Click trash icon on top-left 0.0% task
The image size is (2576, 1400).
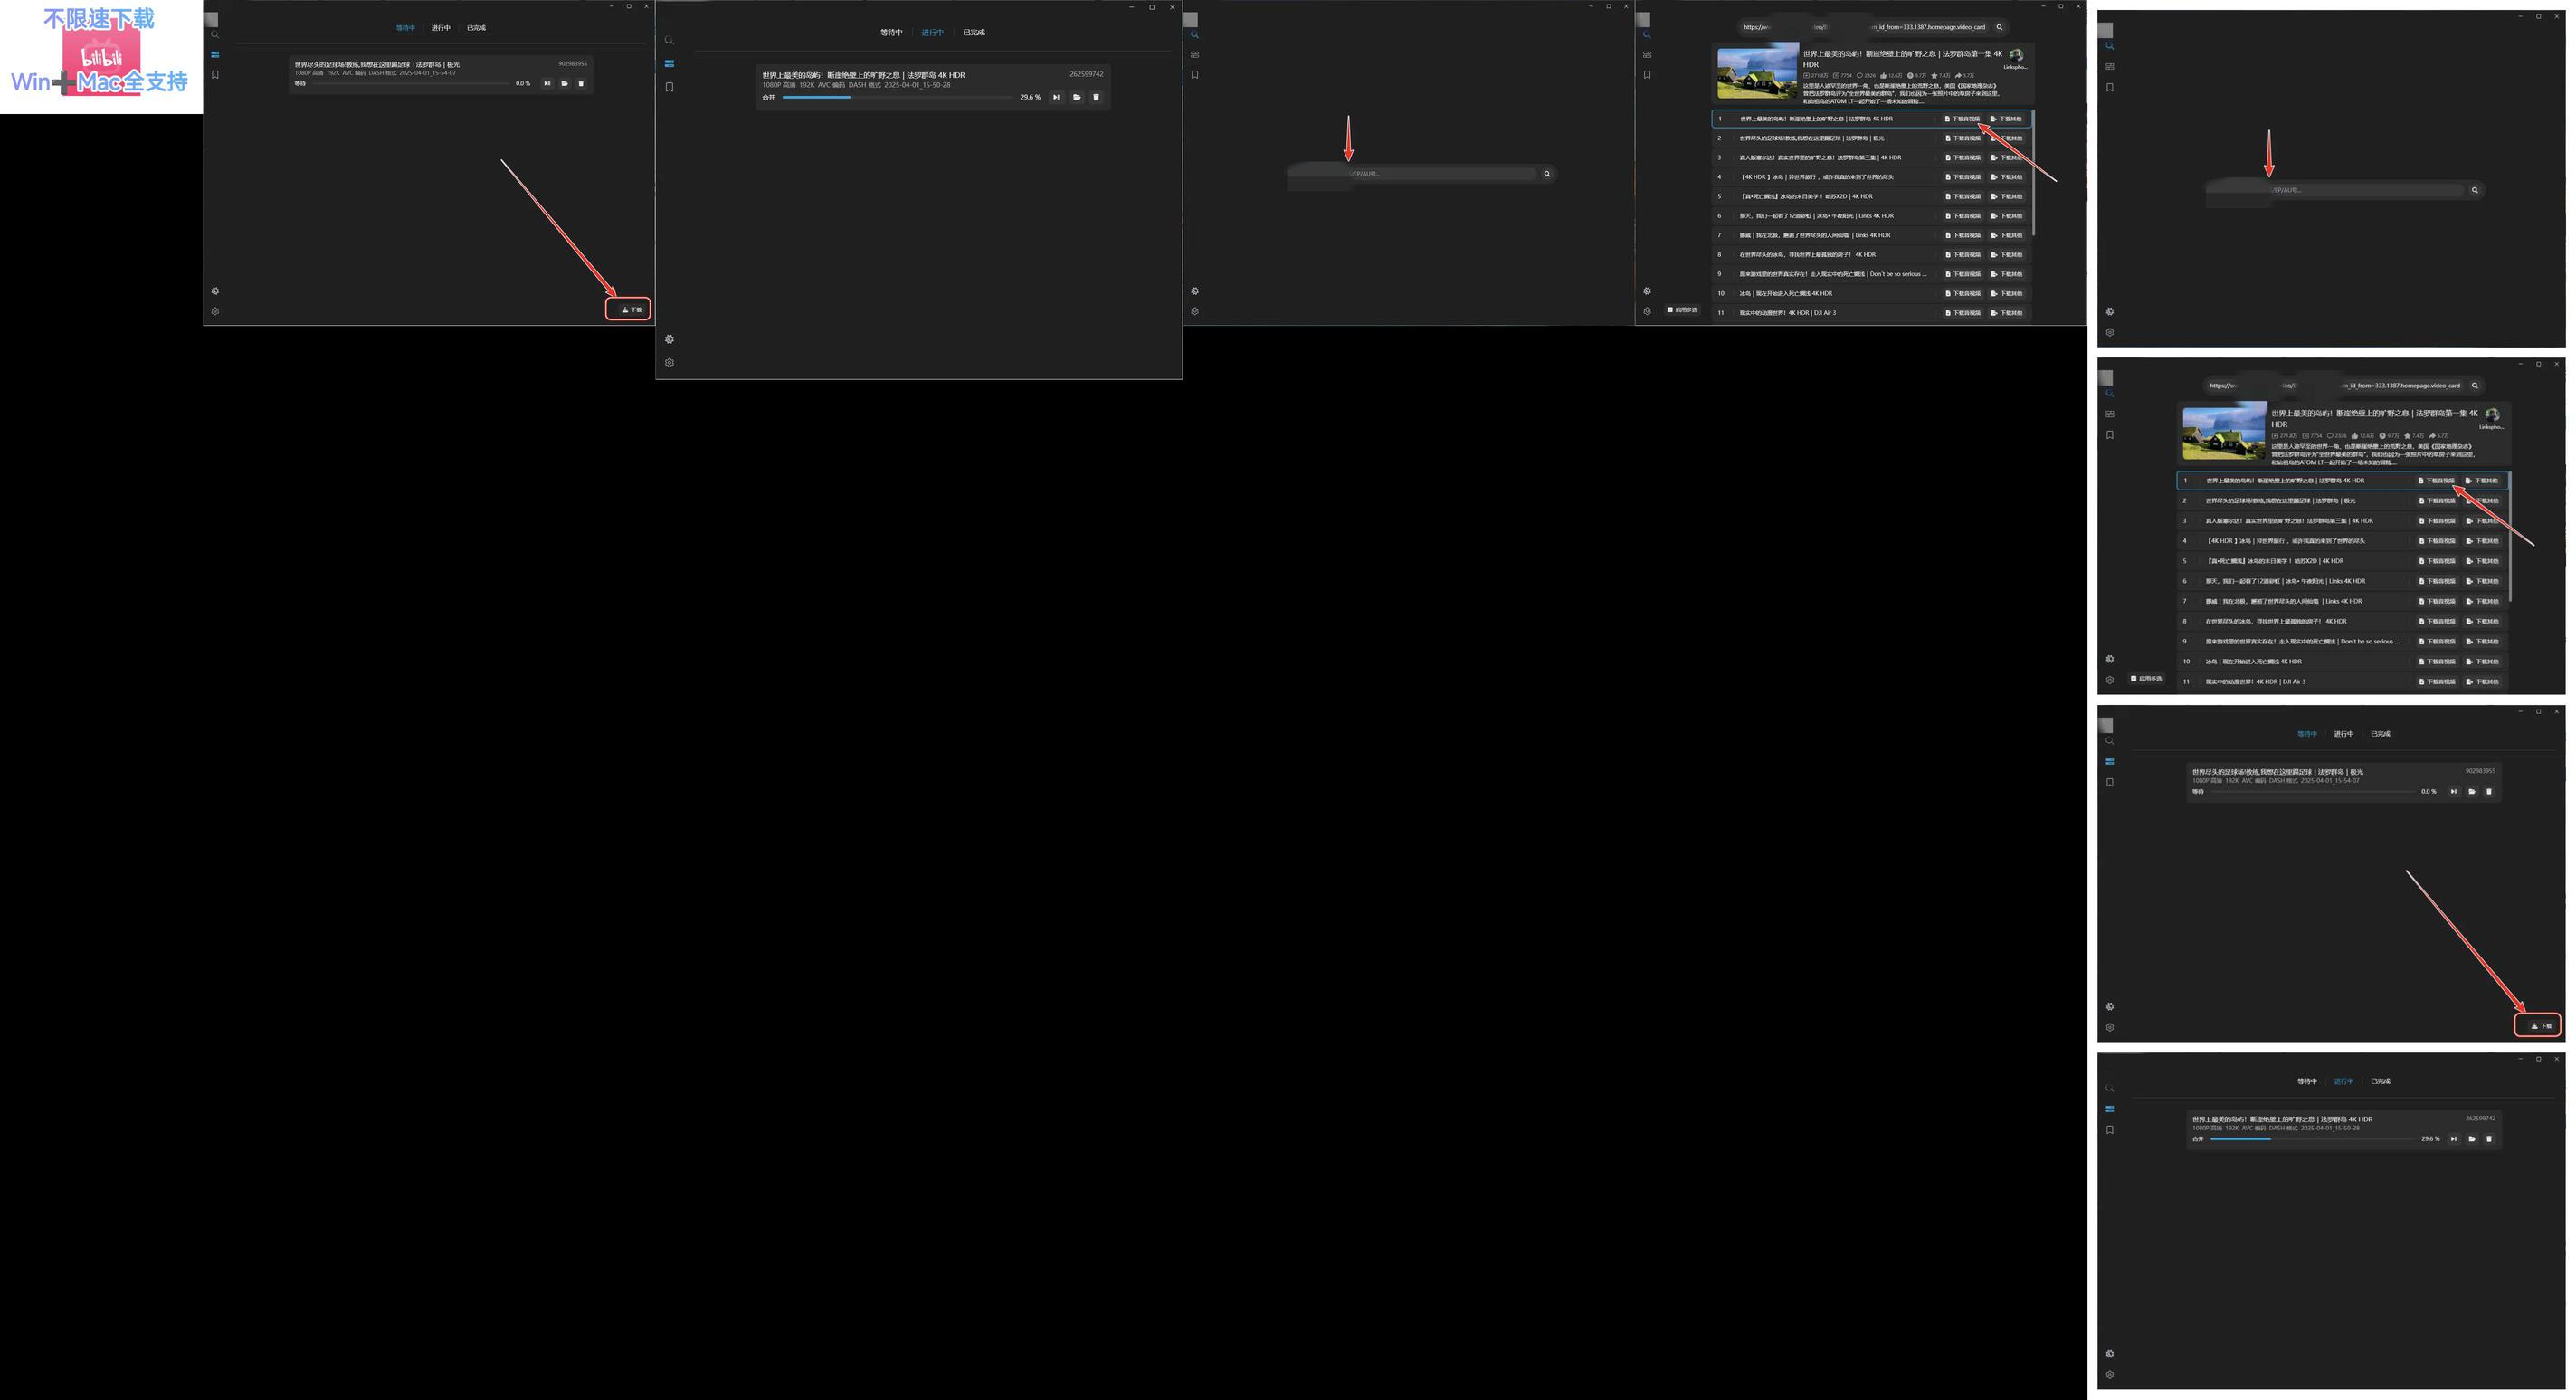click(x=581, y=83)
